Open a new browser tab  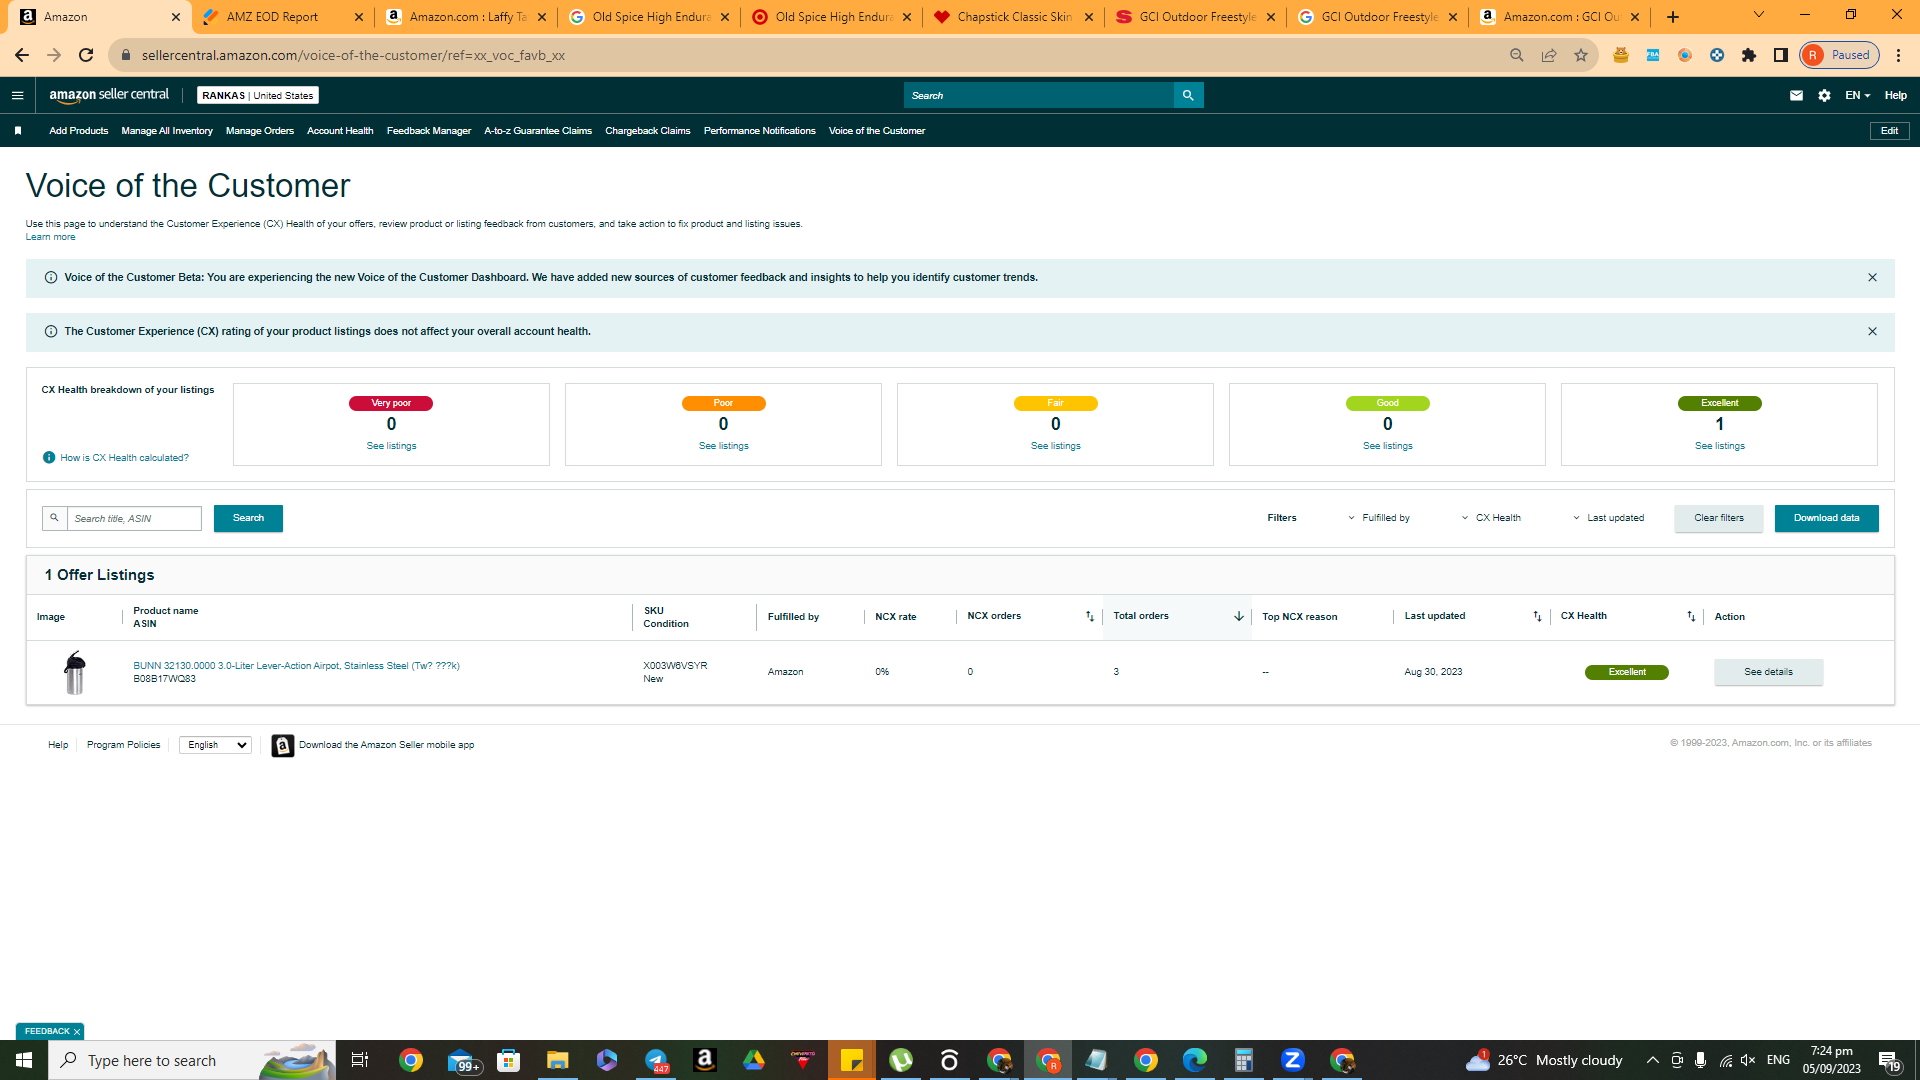[1673, 17]
